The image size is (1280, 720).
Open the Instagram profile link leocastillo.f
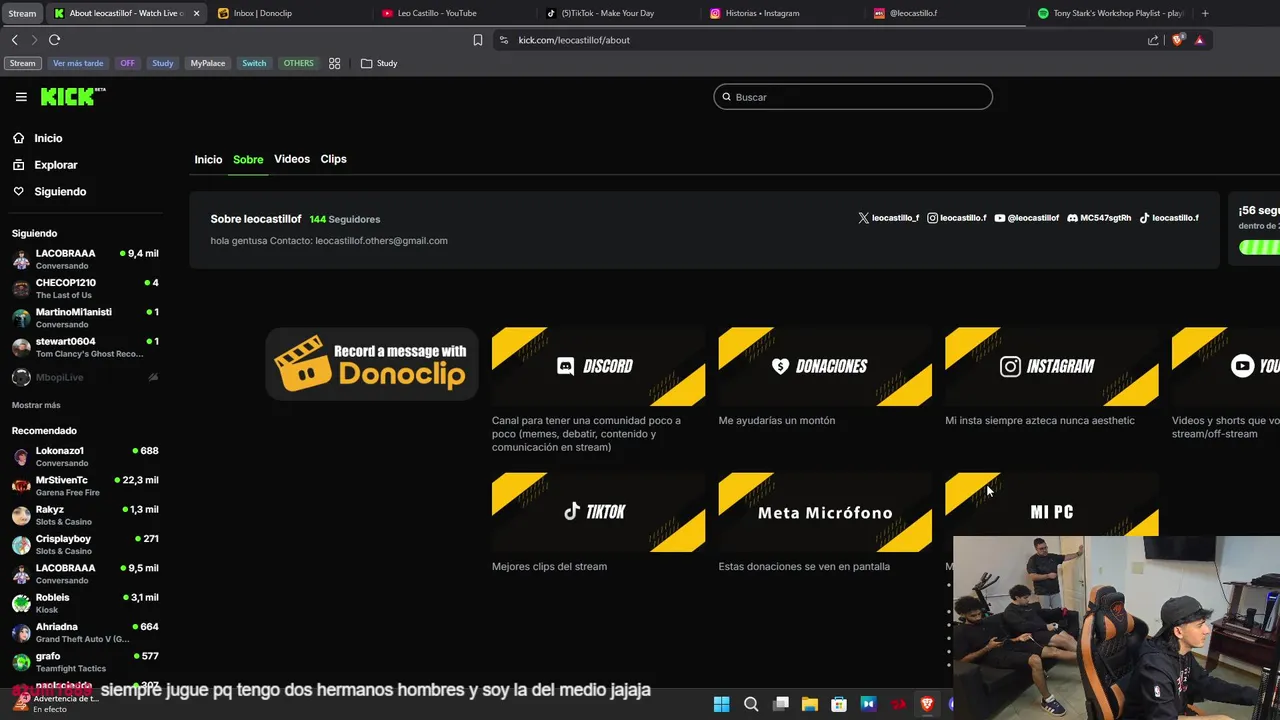coord(957,218)
